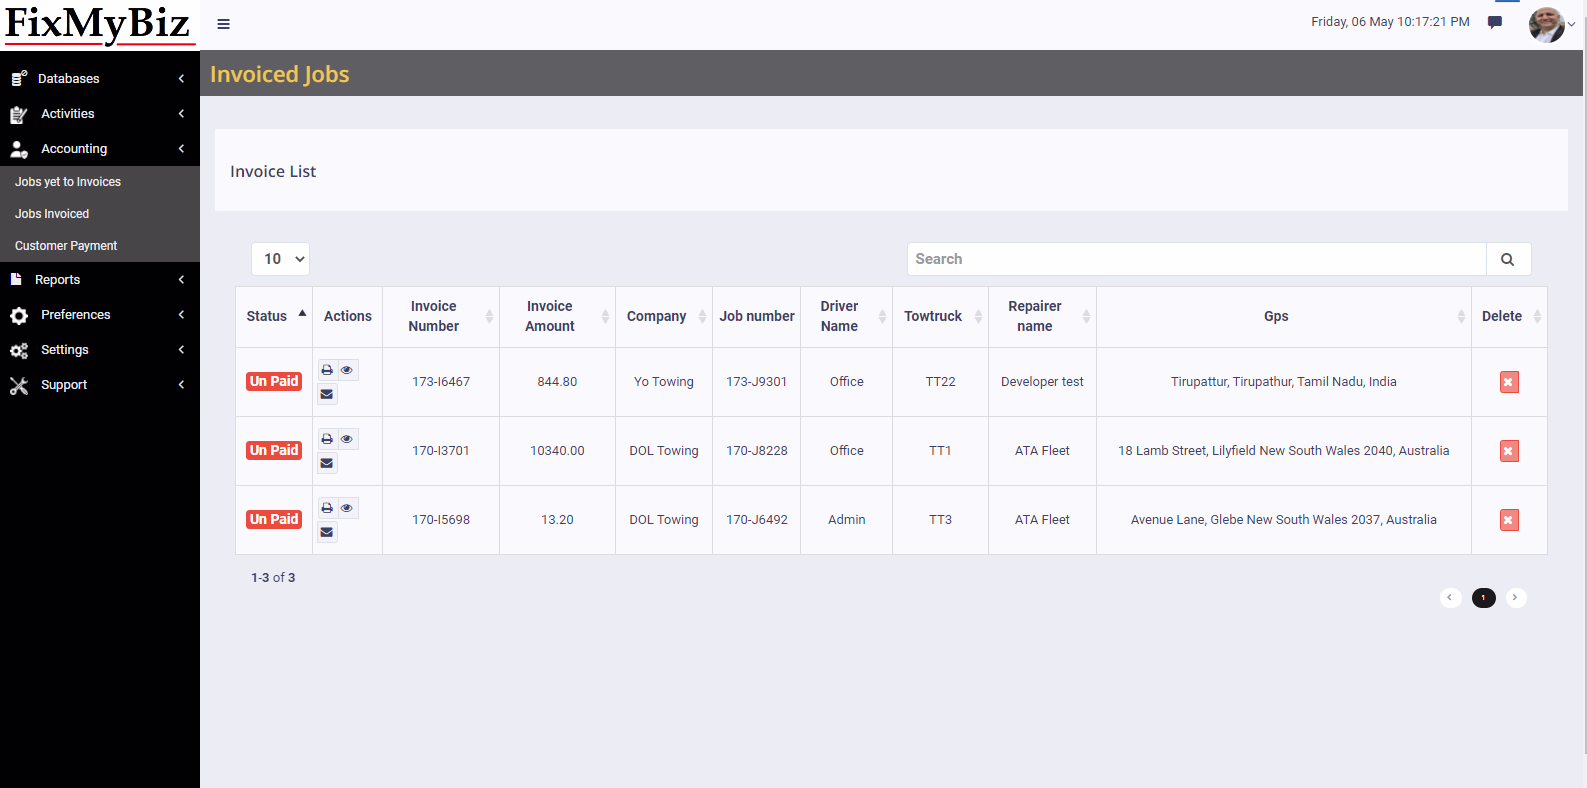The height and width of the screenshot is (788, 1587).
Task: Delete the Yo Towing invoice row
Action: (1509, 382)
